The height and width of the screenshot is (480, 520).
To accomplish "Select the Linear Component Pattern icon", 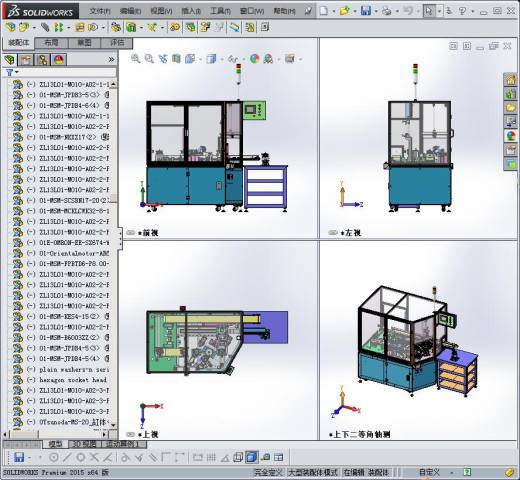I will [x=59, y=27].
